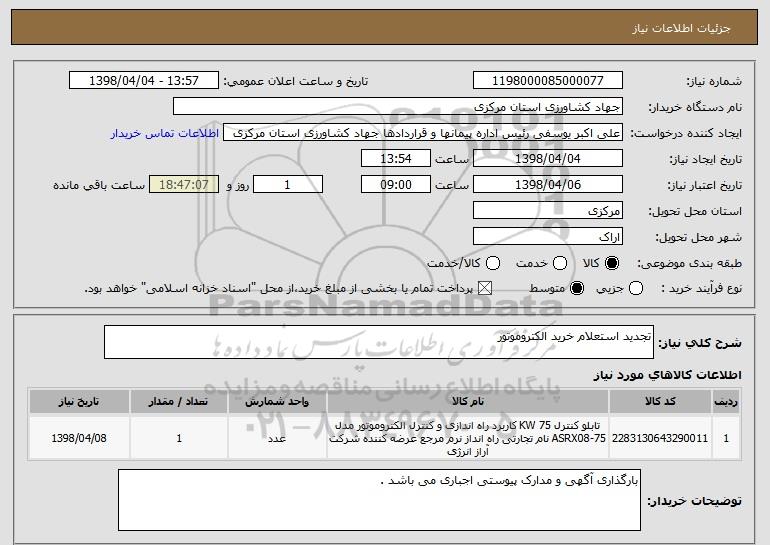Select the کالا radio button
This screenshot has width=770, height=545.
point(612,264)
